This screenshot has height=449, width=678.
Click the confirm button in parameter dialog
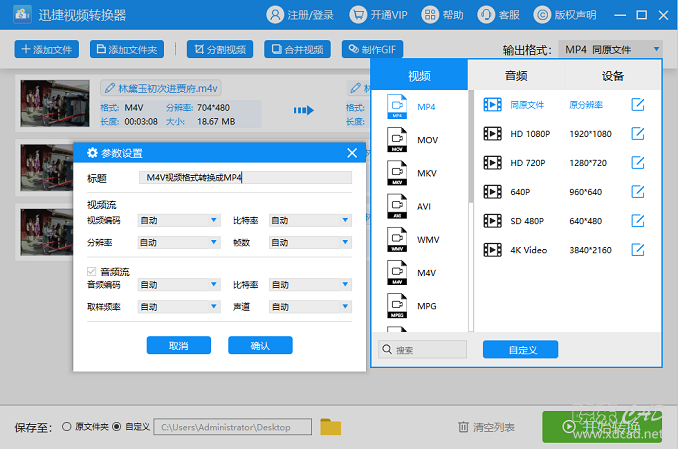260,345
